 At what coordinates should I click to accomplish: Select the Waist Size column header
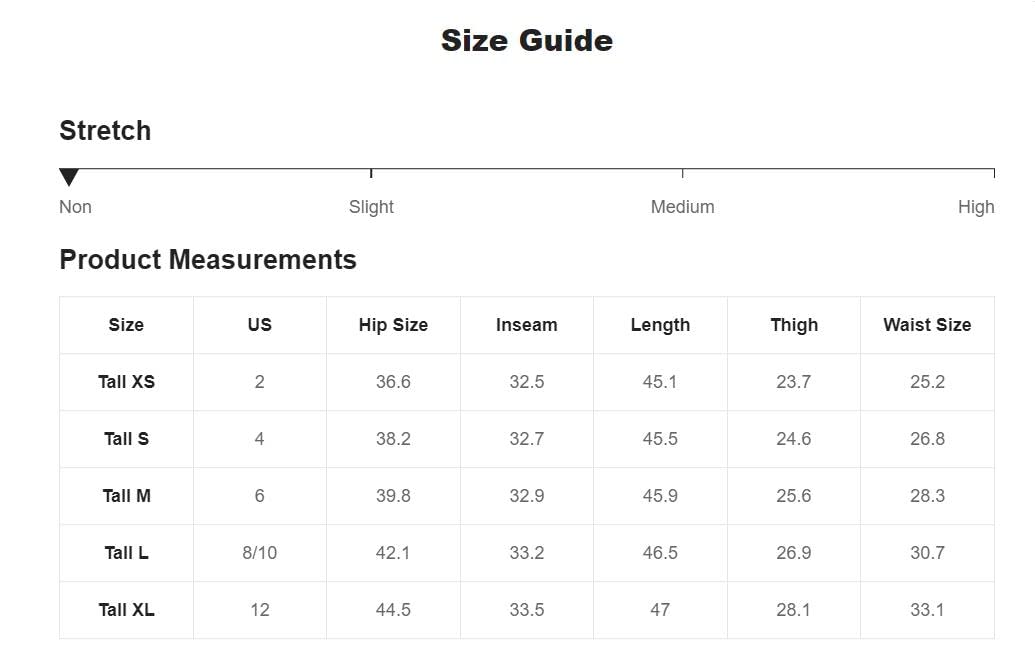pos(927,325)
